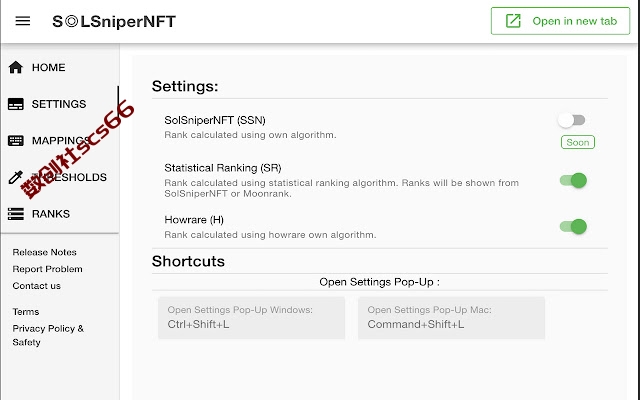Viewport: 640px width, 400px height.
Task: Click the Contact us link
Action: point(36,286)
